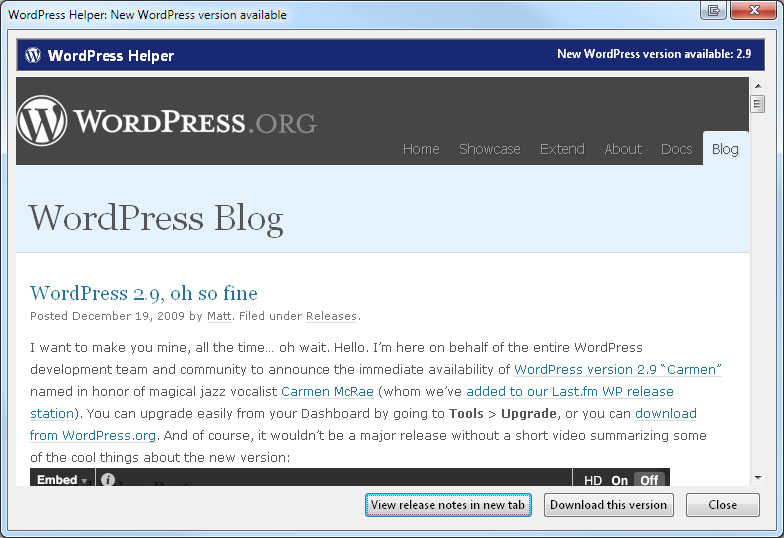
Task: Go to the Showcase tab
Action: 489,149
